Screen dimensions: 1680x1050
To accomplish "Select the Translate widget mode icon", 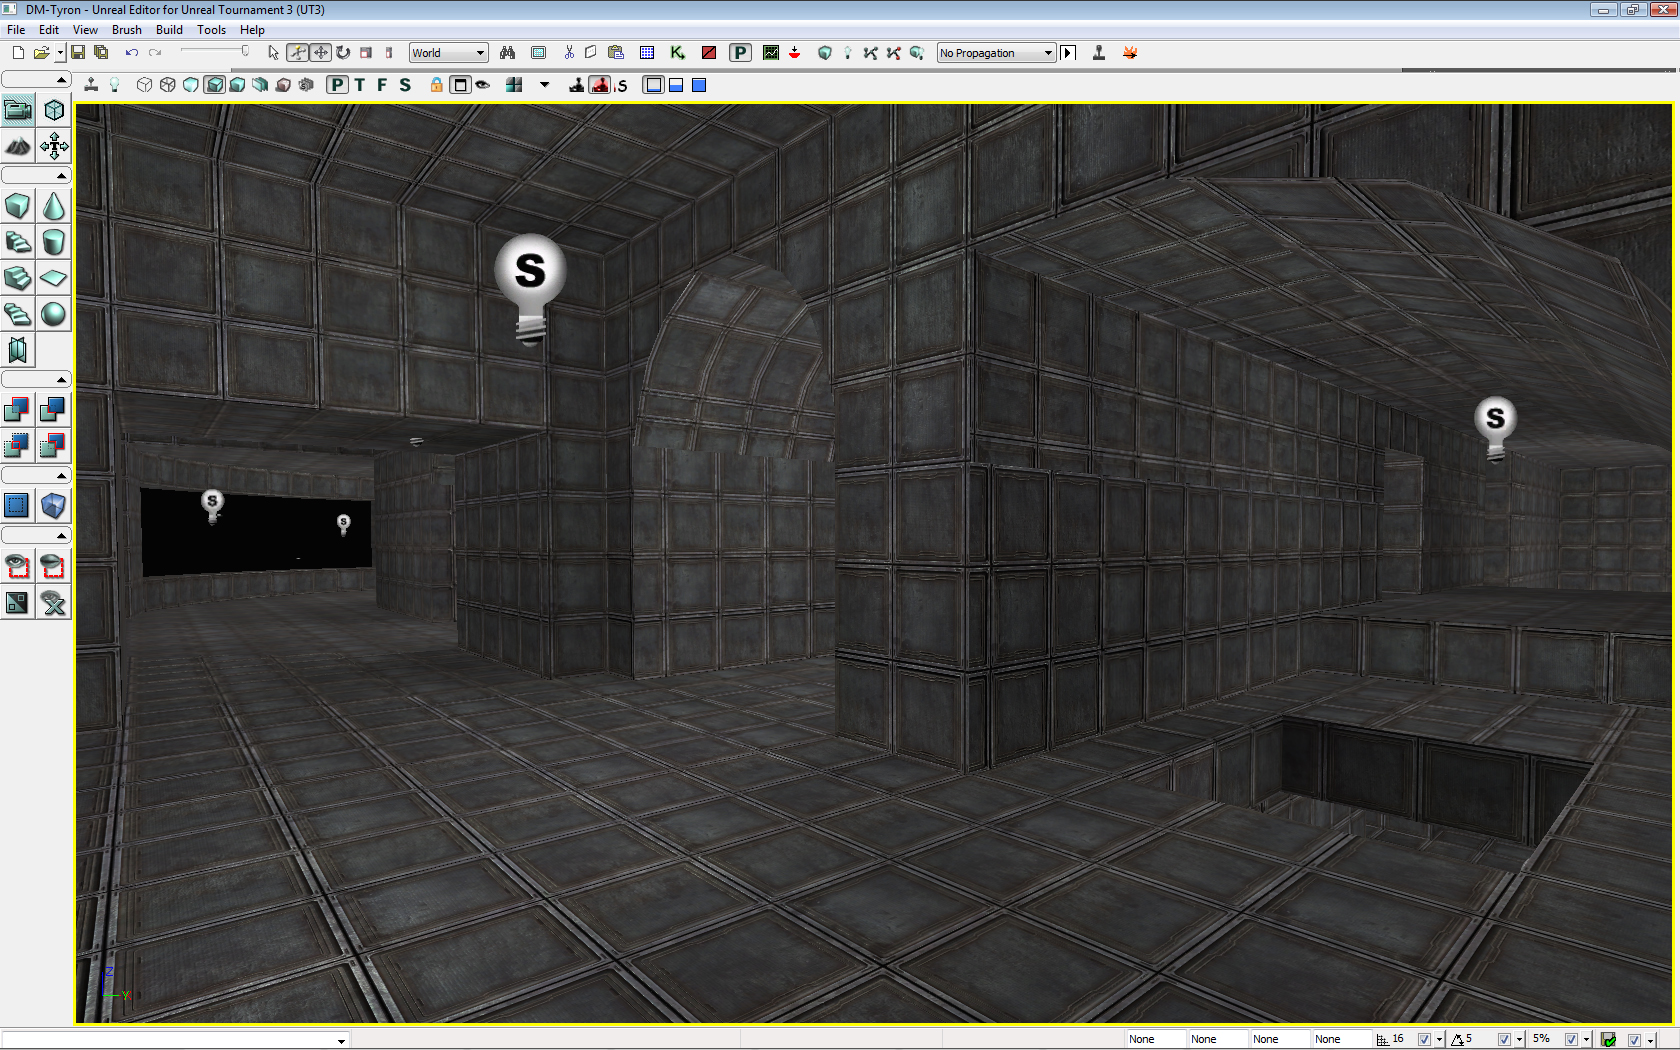I will coord(320,53).
